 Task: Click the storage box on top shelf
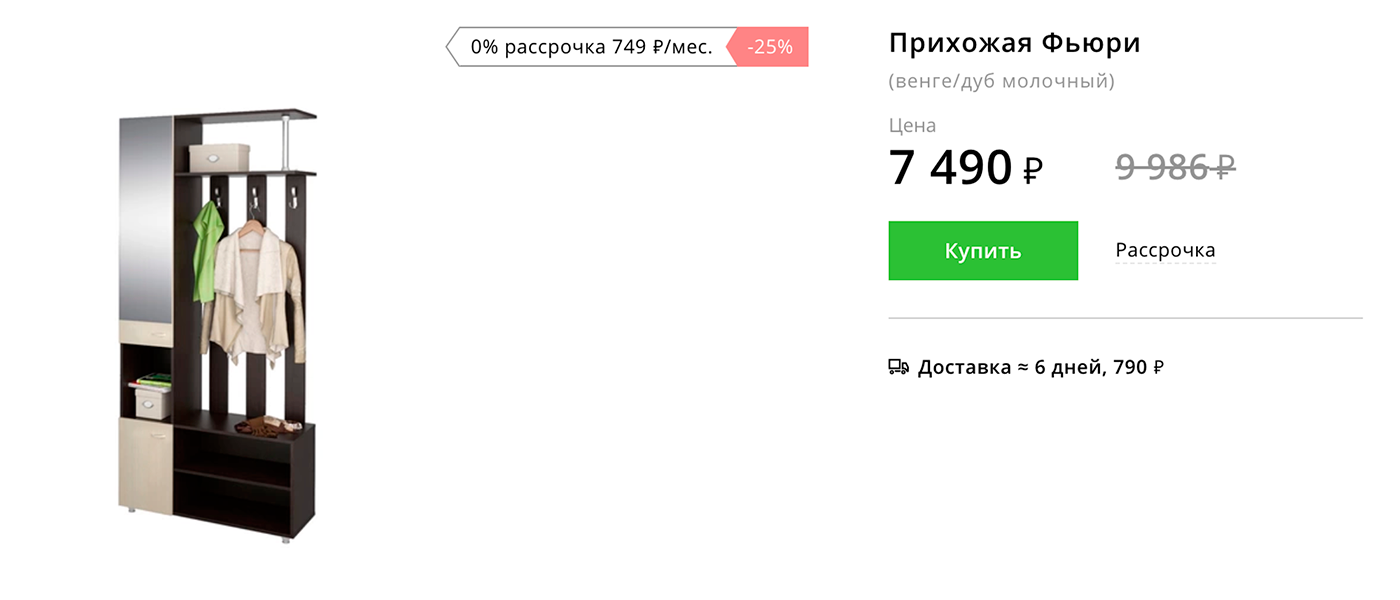click(x=219, y=157)
